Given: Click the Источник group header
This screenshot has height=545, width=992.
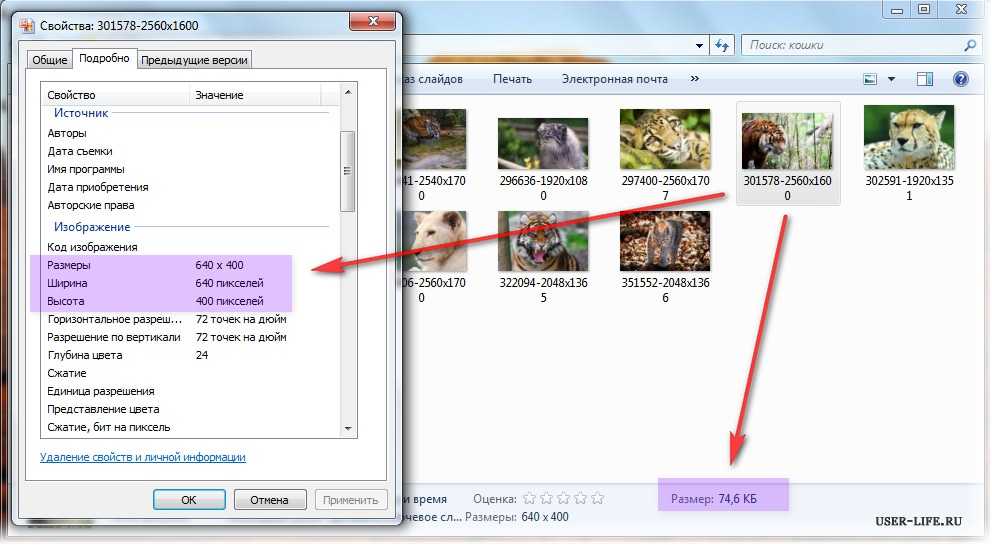Looking at the screenshot, I should [x=81, y=113].
